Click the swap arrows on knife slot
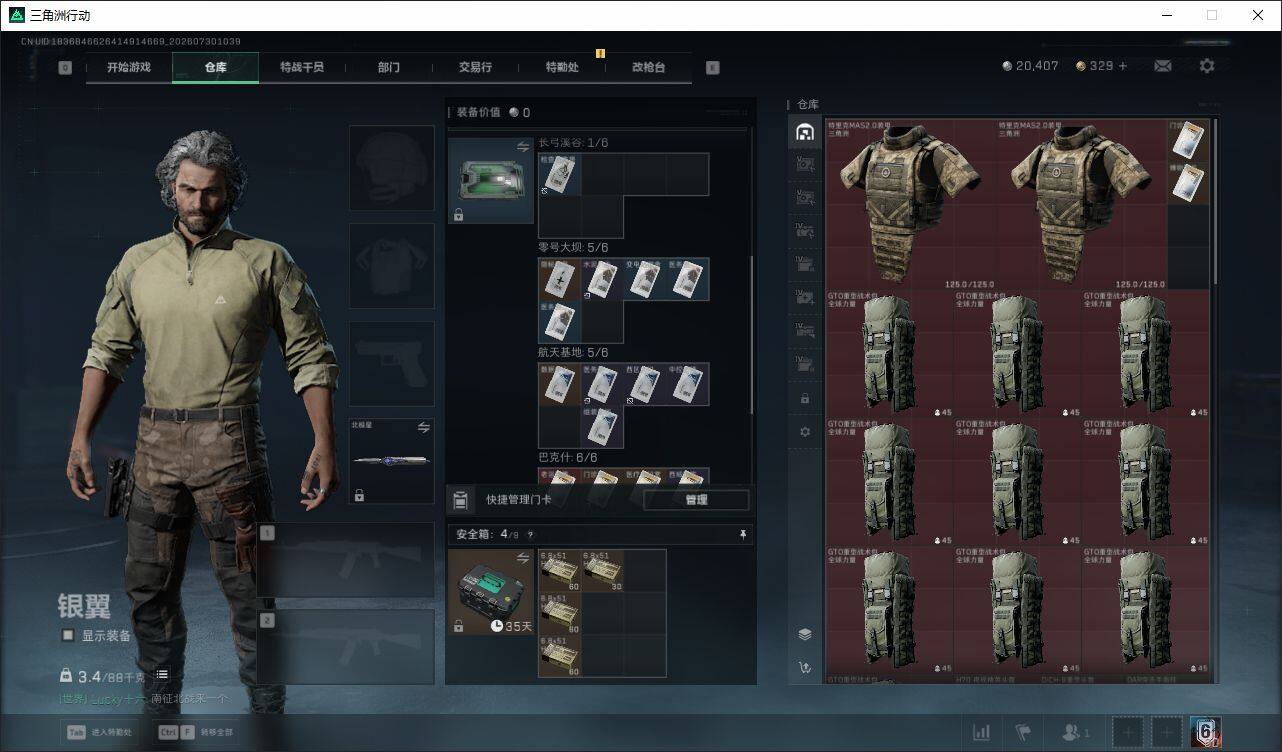Screen dimensions: 1282x752 tap(423, 428)
